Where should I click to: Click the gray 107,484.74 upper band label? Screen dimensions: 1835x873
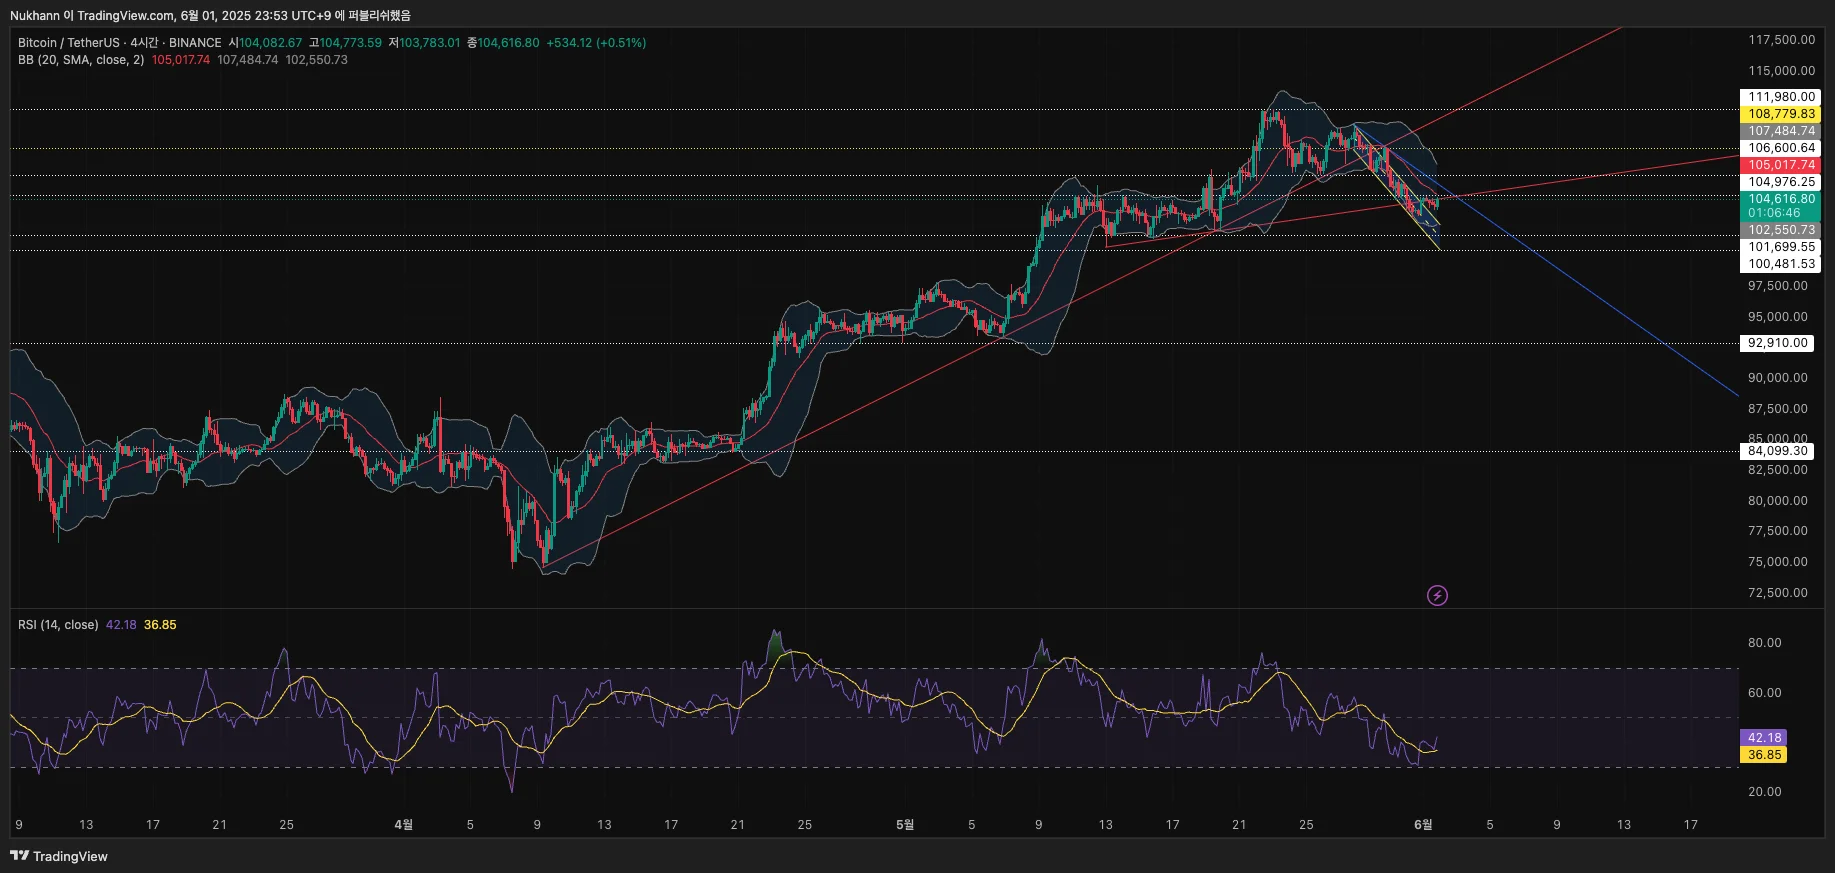1780,131
